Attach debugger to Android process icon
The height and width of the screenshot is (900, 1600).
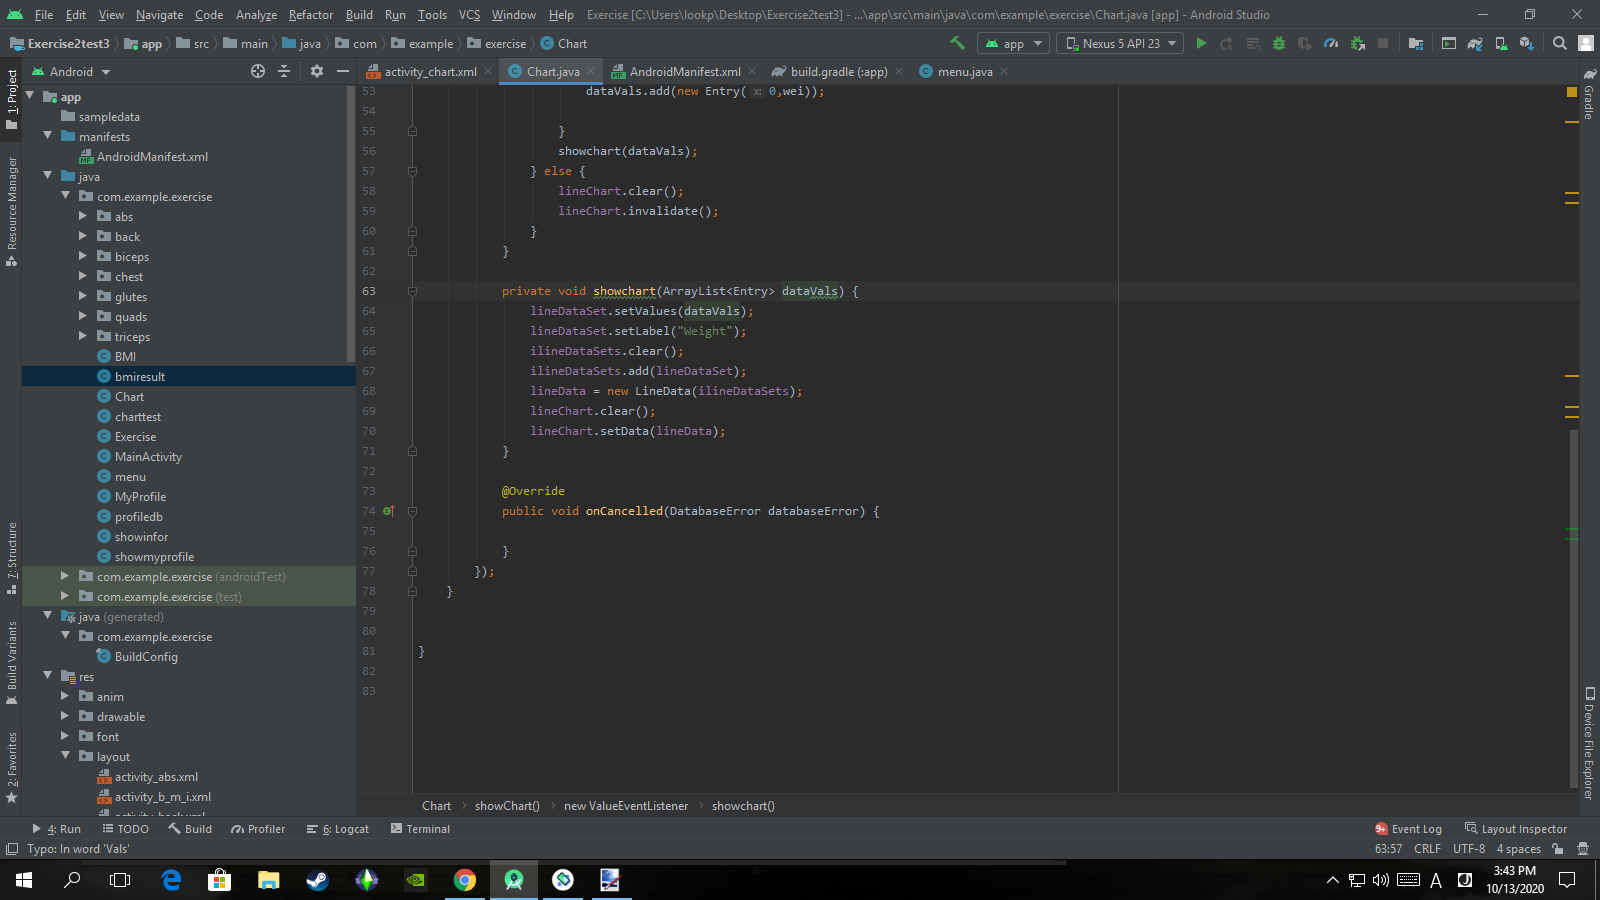click(x=1357, y=43)
